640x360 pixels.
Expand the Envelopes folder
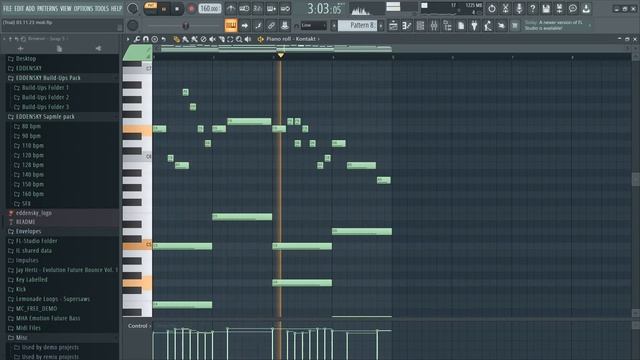click(28, 231)
